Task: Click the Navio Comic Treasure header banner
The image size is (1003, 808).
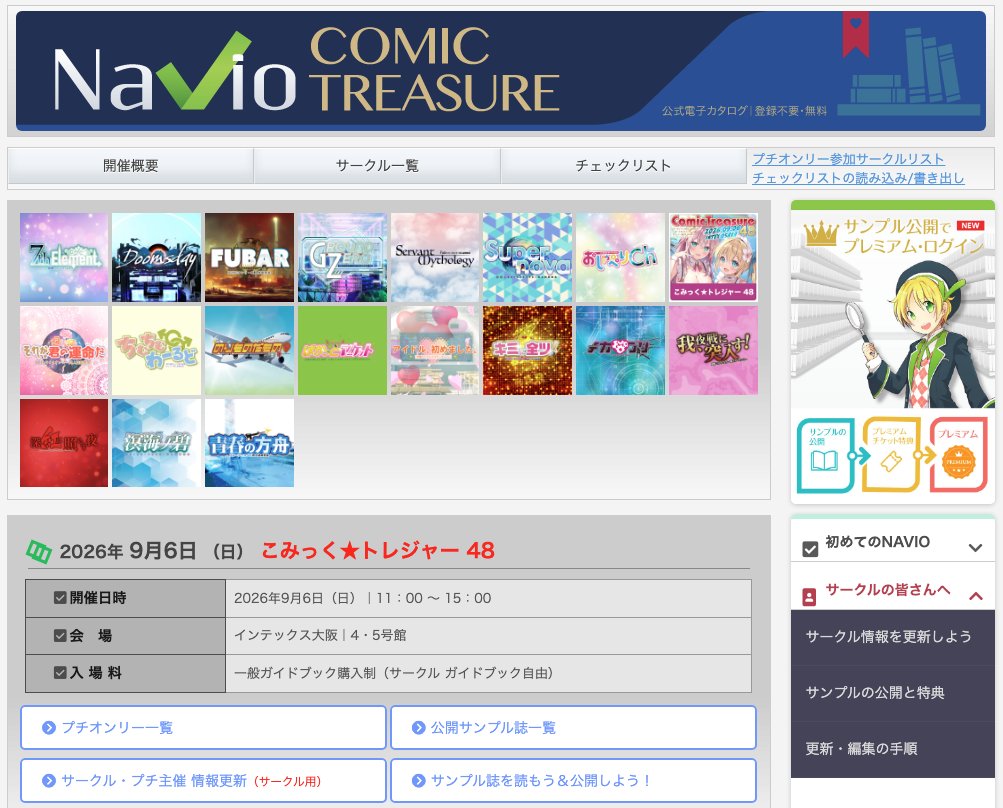Action: (x=501, y=71)
